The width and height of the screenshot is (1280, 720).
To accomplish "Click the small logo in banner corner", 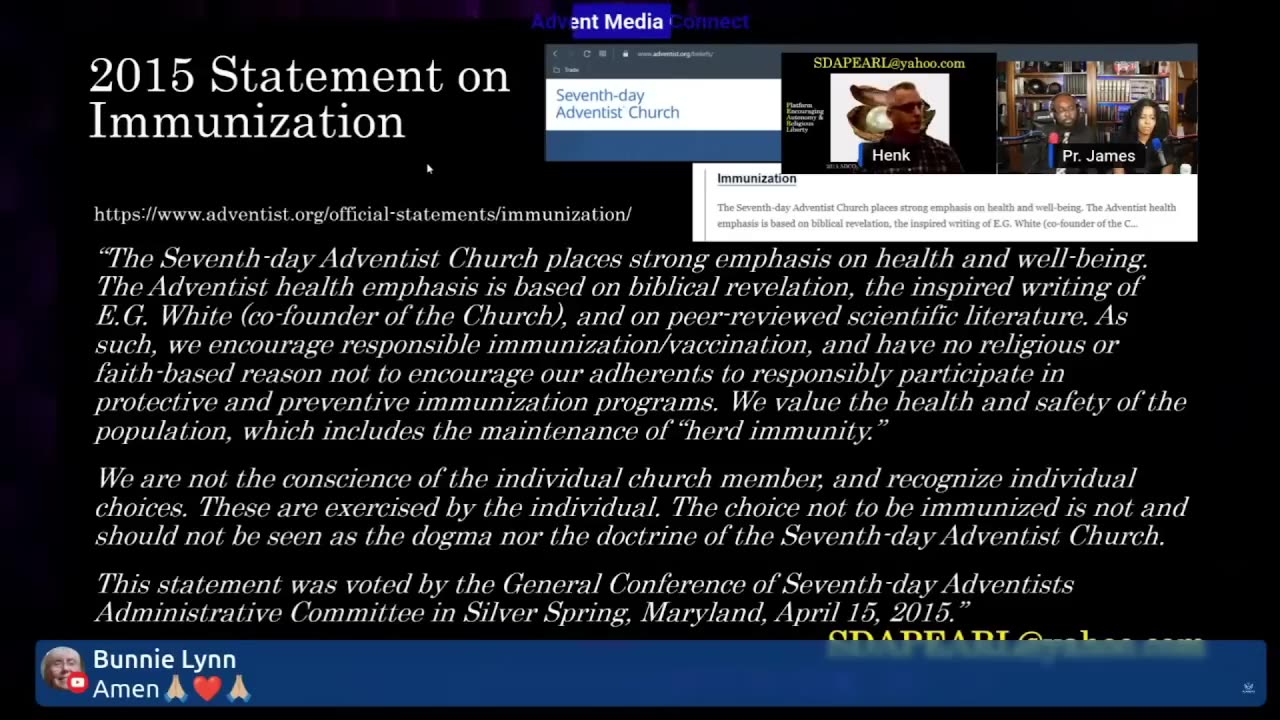I will tap(1248, 687).
